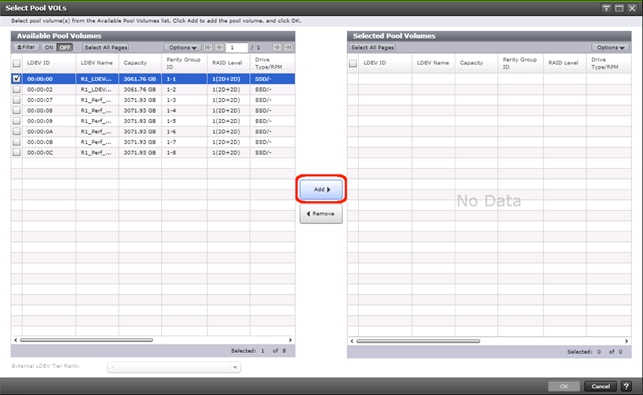Image resolution: width=643 pixels, height=395 pixels.
Task: Open Options dropdown in Selected Pool Volumes
Action: coord(610,48)
